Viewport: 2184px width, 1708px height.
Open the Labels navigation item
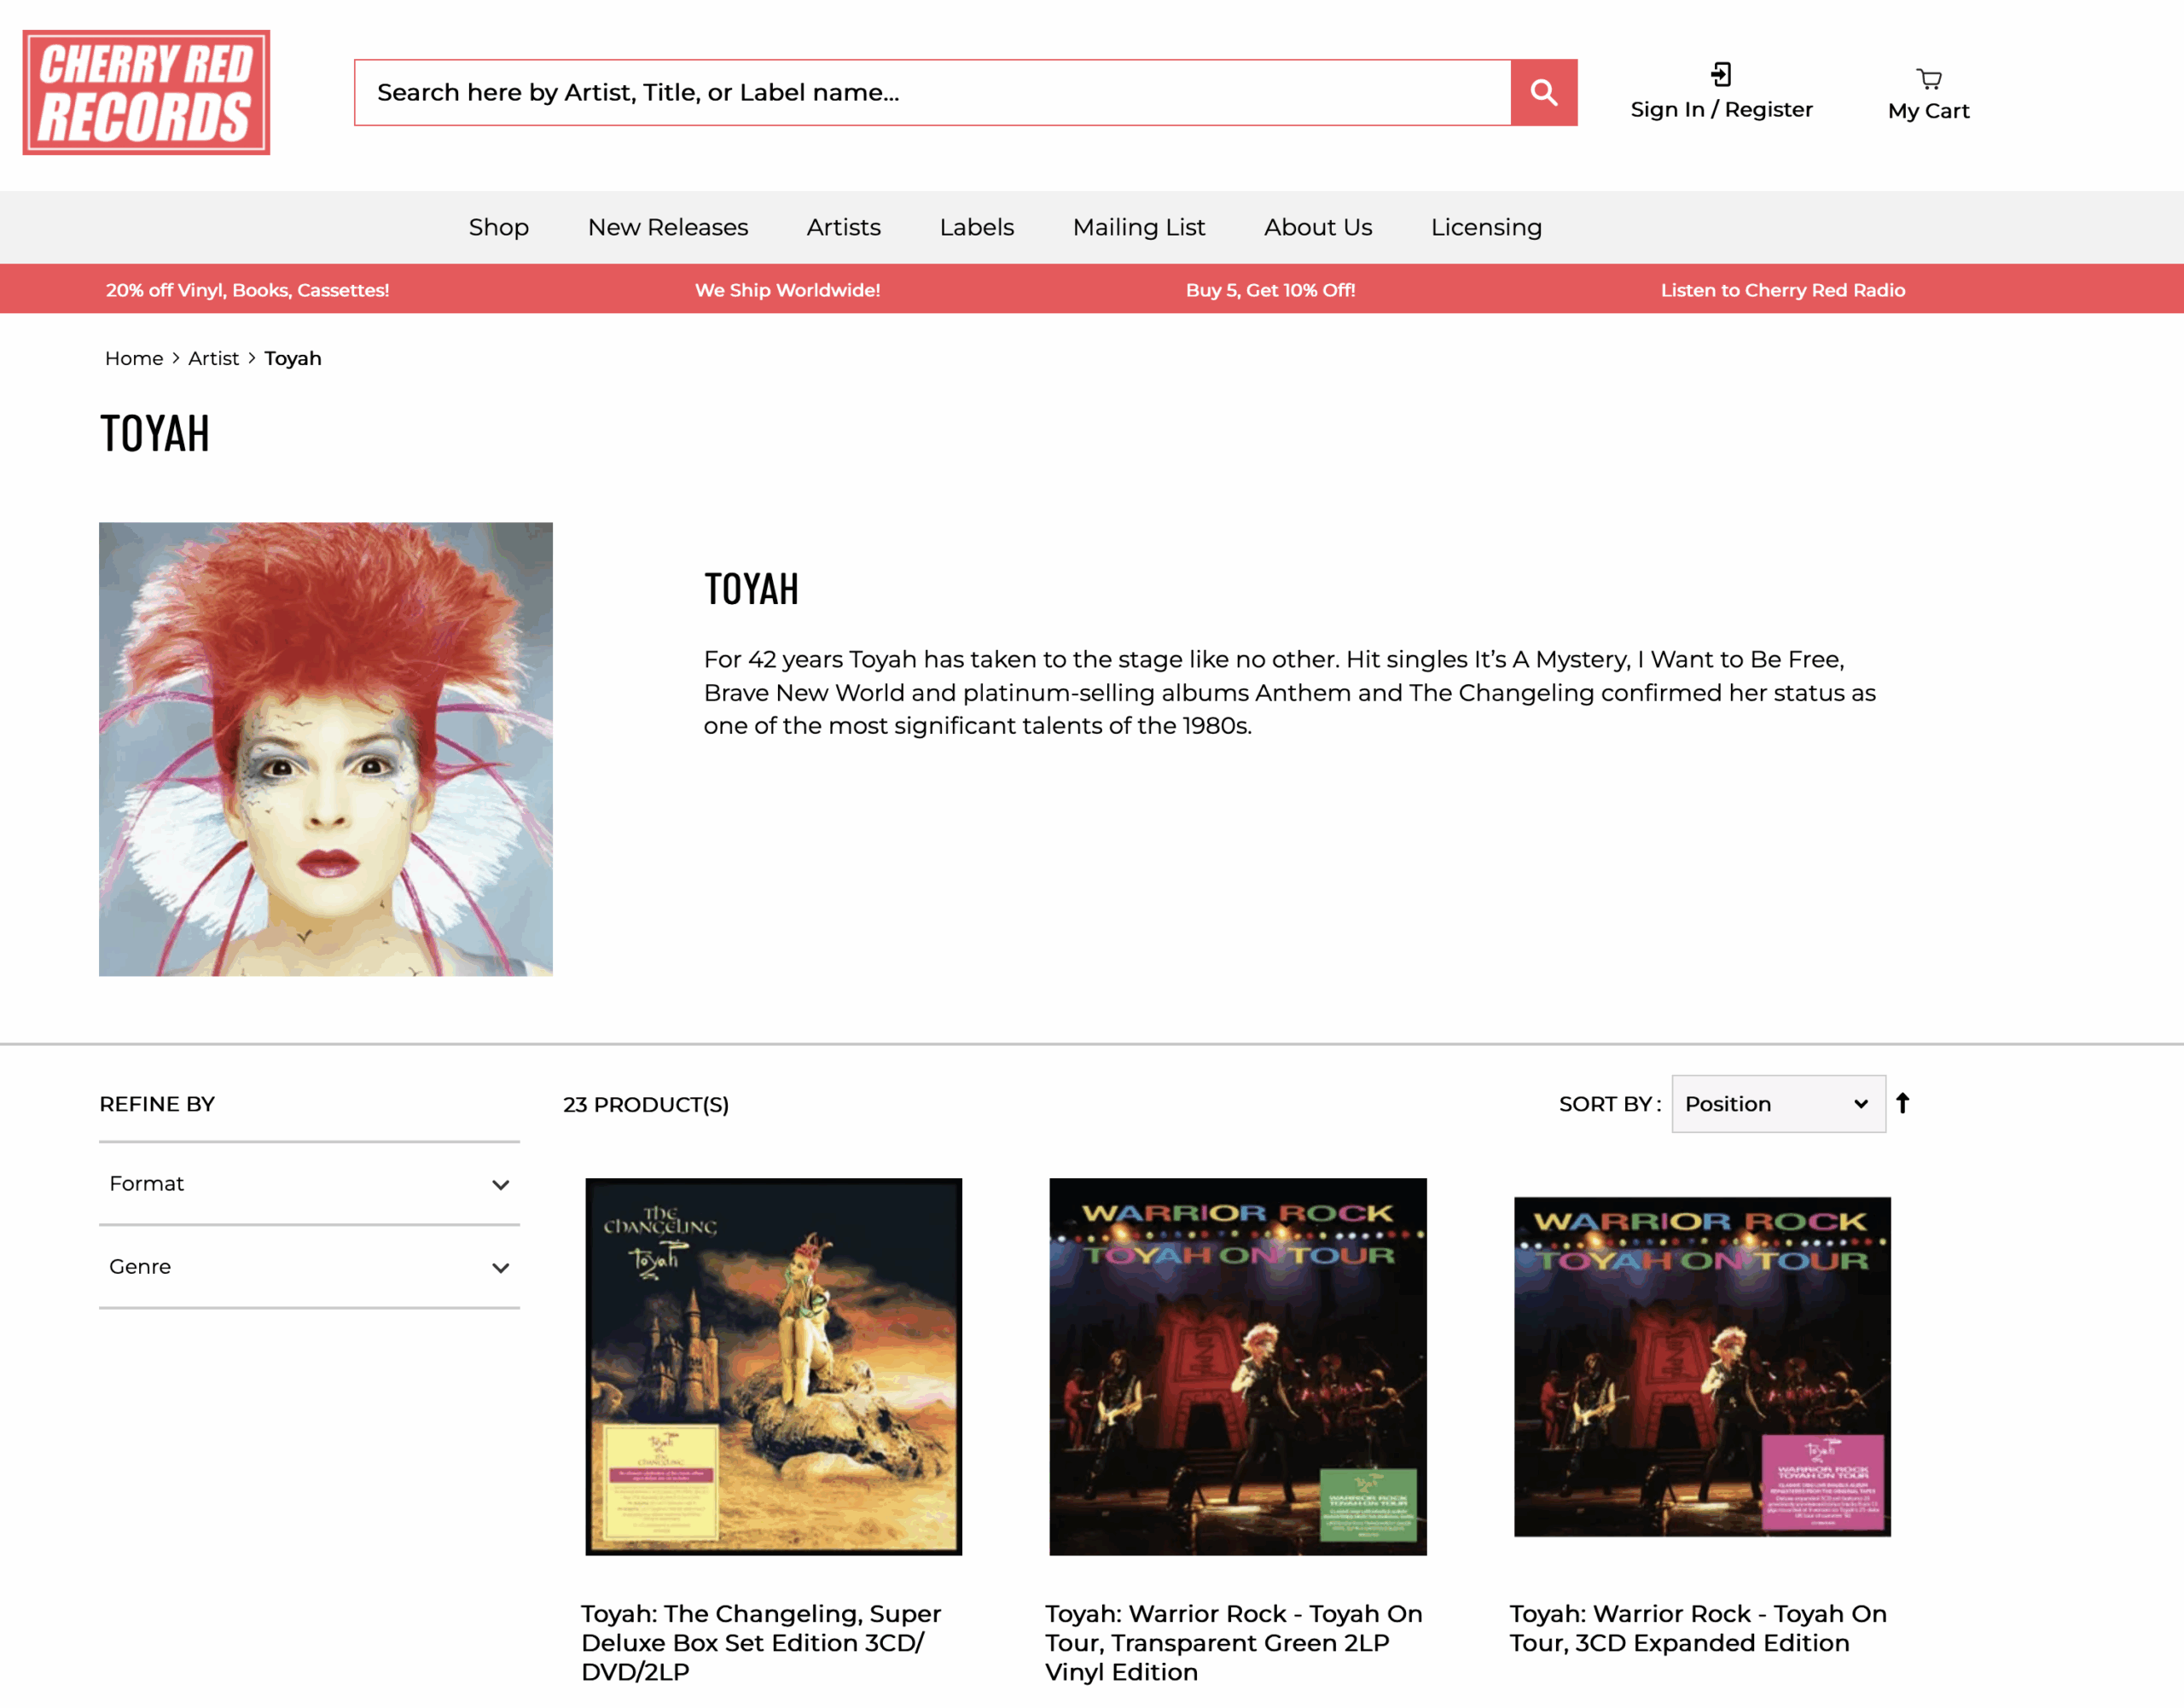pyautogui.click(x=976, y=227)
